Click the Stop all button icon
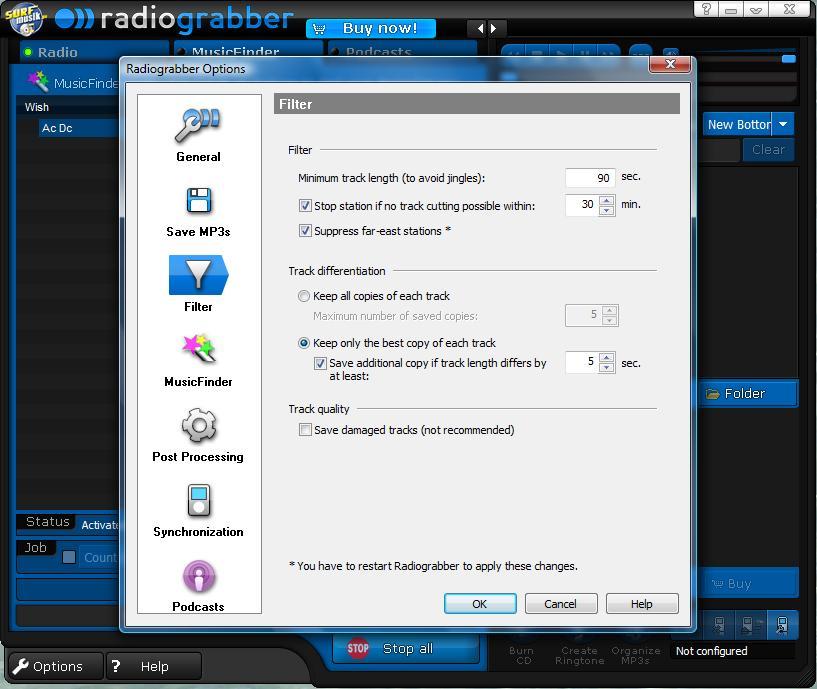This screenshot has width=817, height=689. pos(357,648)
